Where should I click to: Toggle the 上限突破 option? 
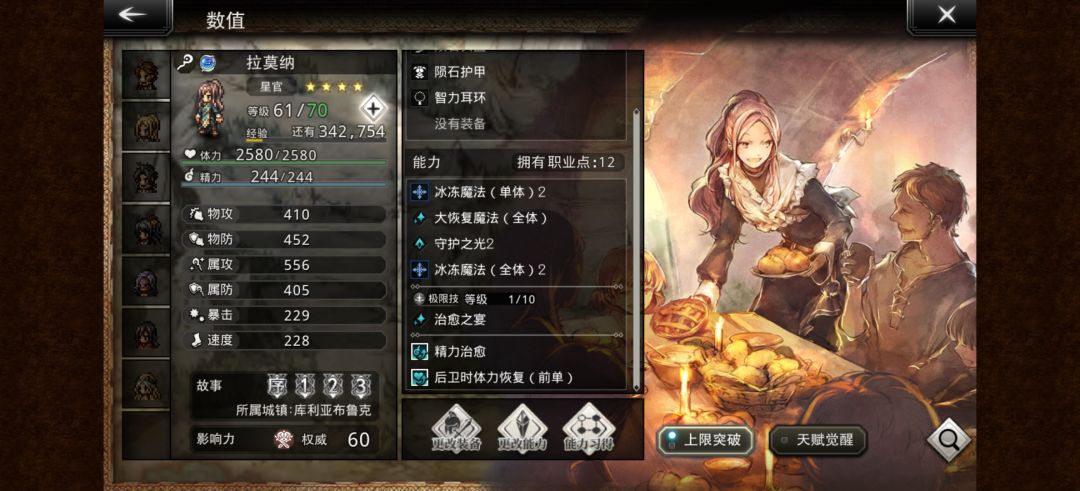pyautogui.click(x=705, y=440)
